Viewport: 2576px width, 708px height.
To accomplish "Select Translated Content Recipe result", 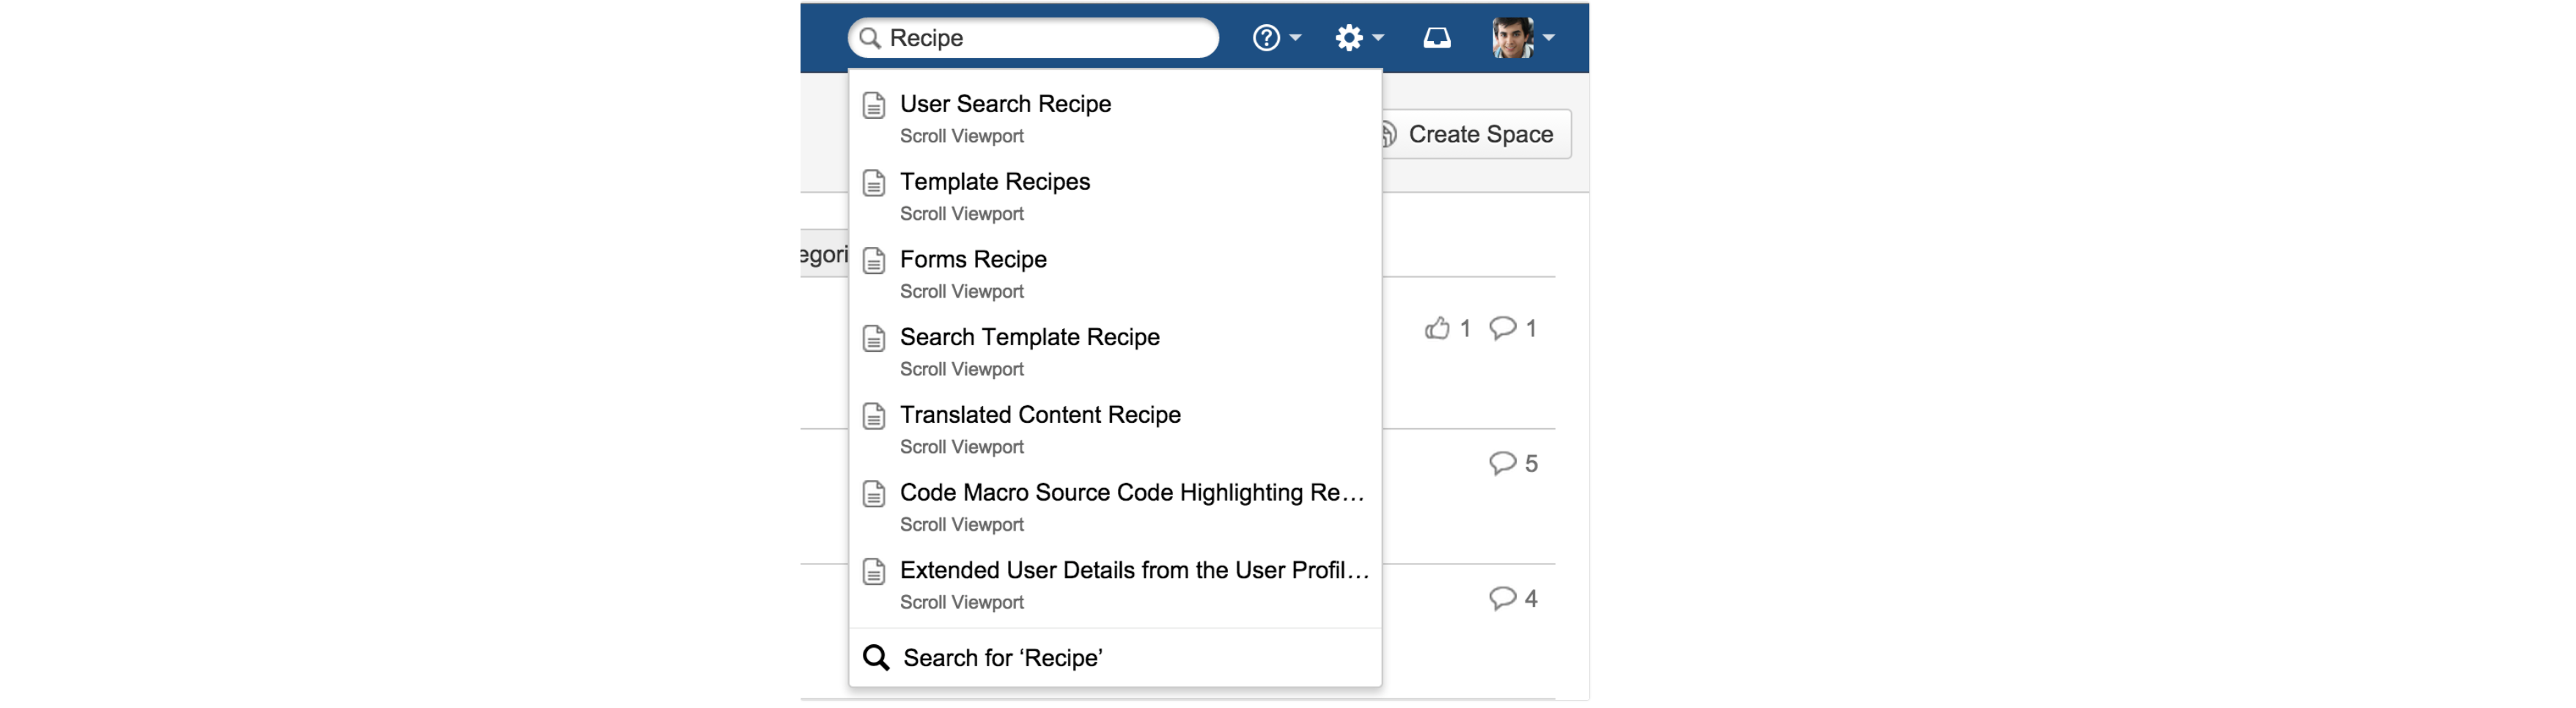I will (x=1040, y=415).
